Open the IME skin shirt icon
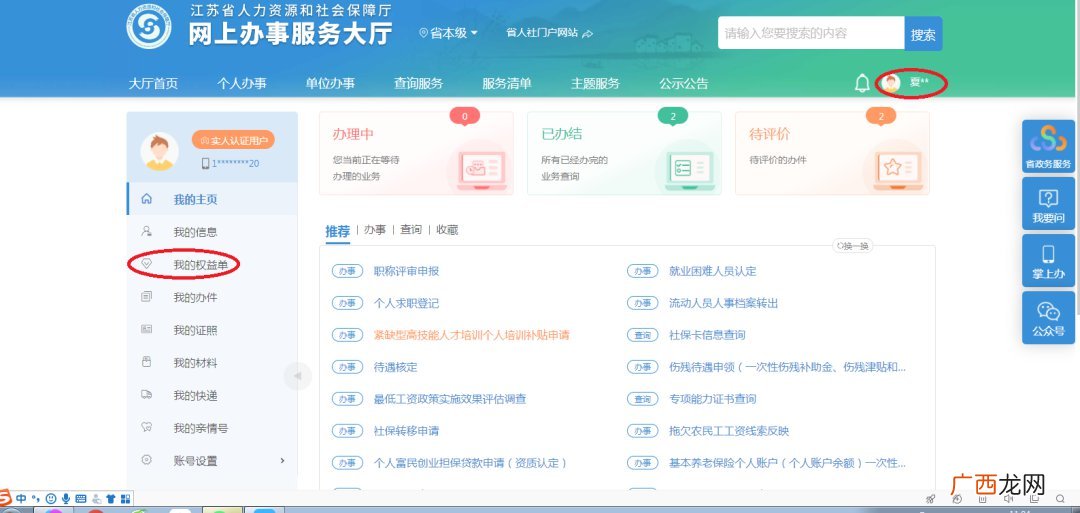The image size is (1080, 513). coord(110,498)
